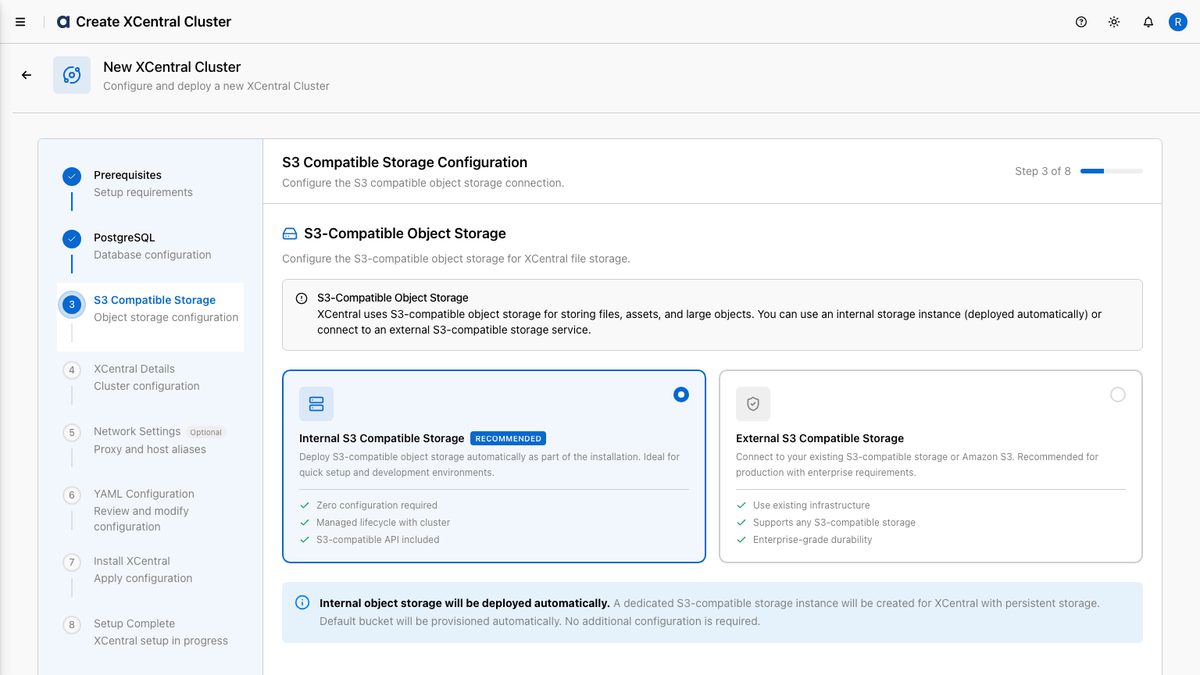Click the step 4 circle indicator
This screenshot has height=675, width=1200.
coord(72,370)
